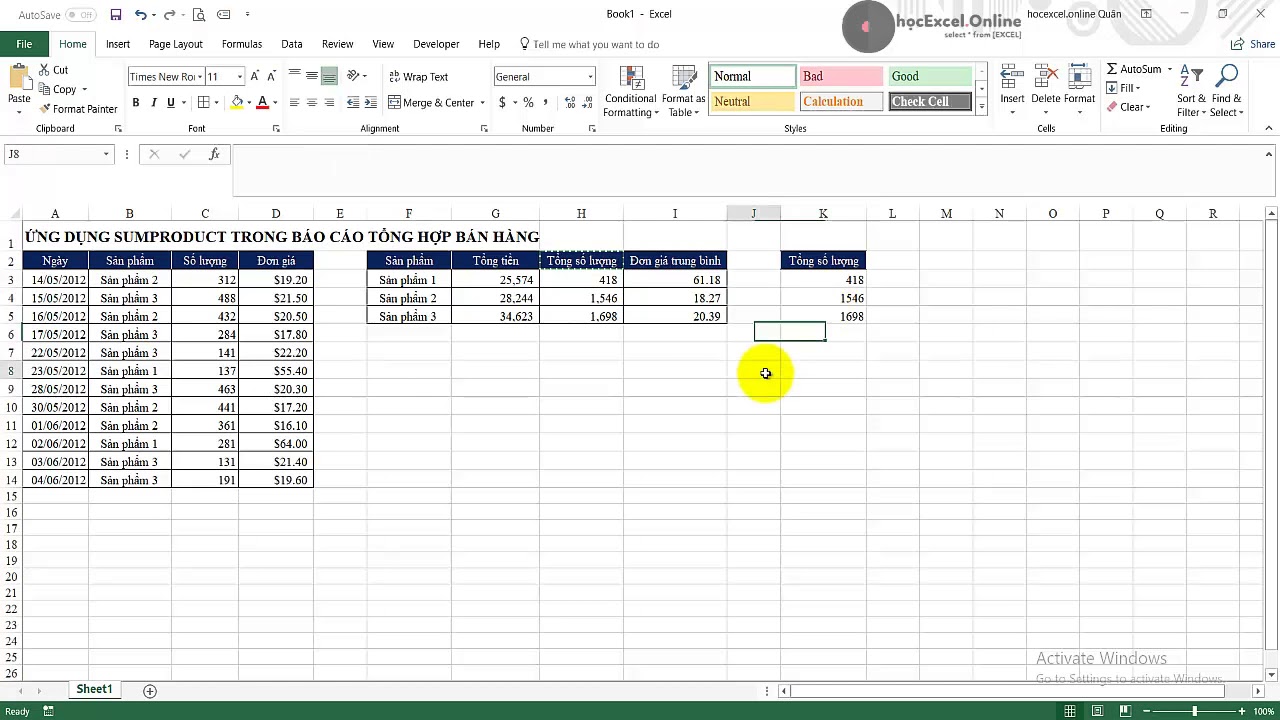The width and height of the screenshot is (1280, 720).
Task: Click the Percent Style number format icon
Action: (528, 103)
